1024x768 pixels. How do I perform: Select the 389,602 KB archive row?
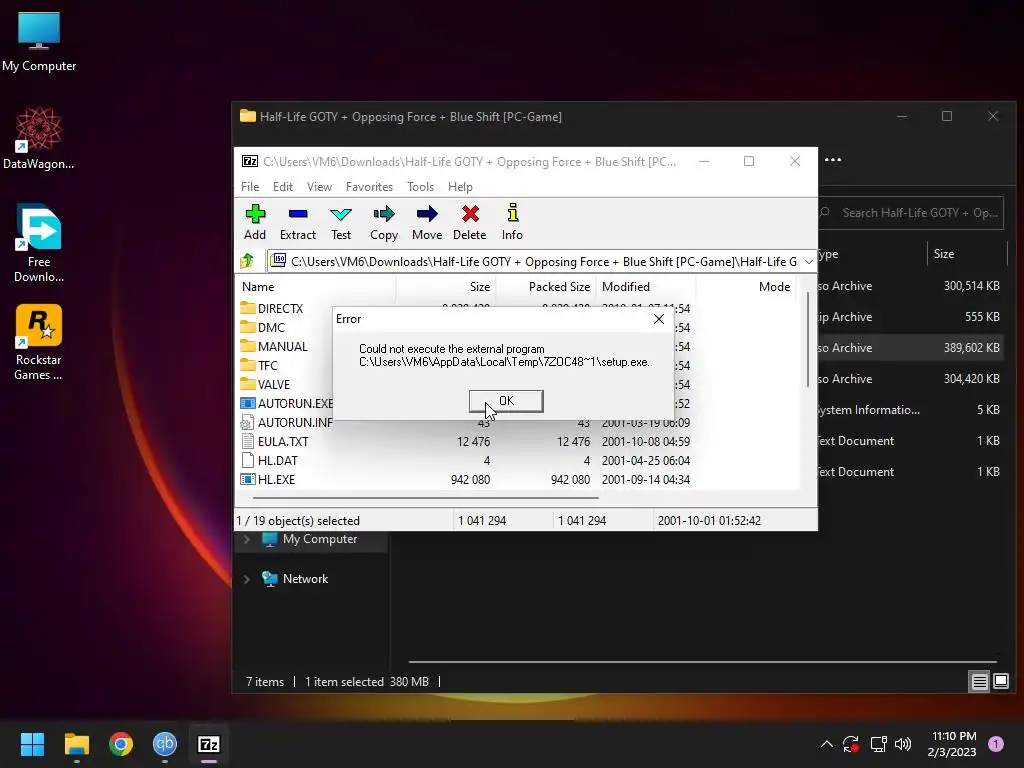click(910, 348)
